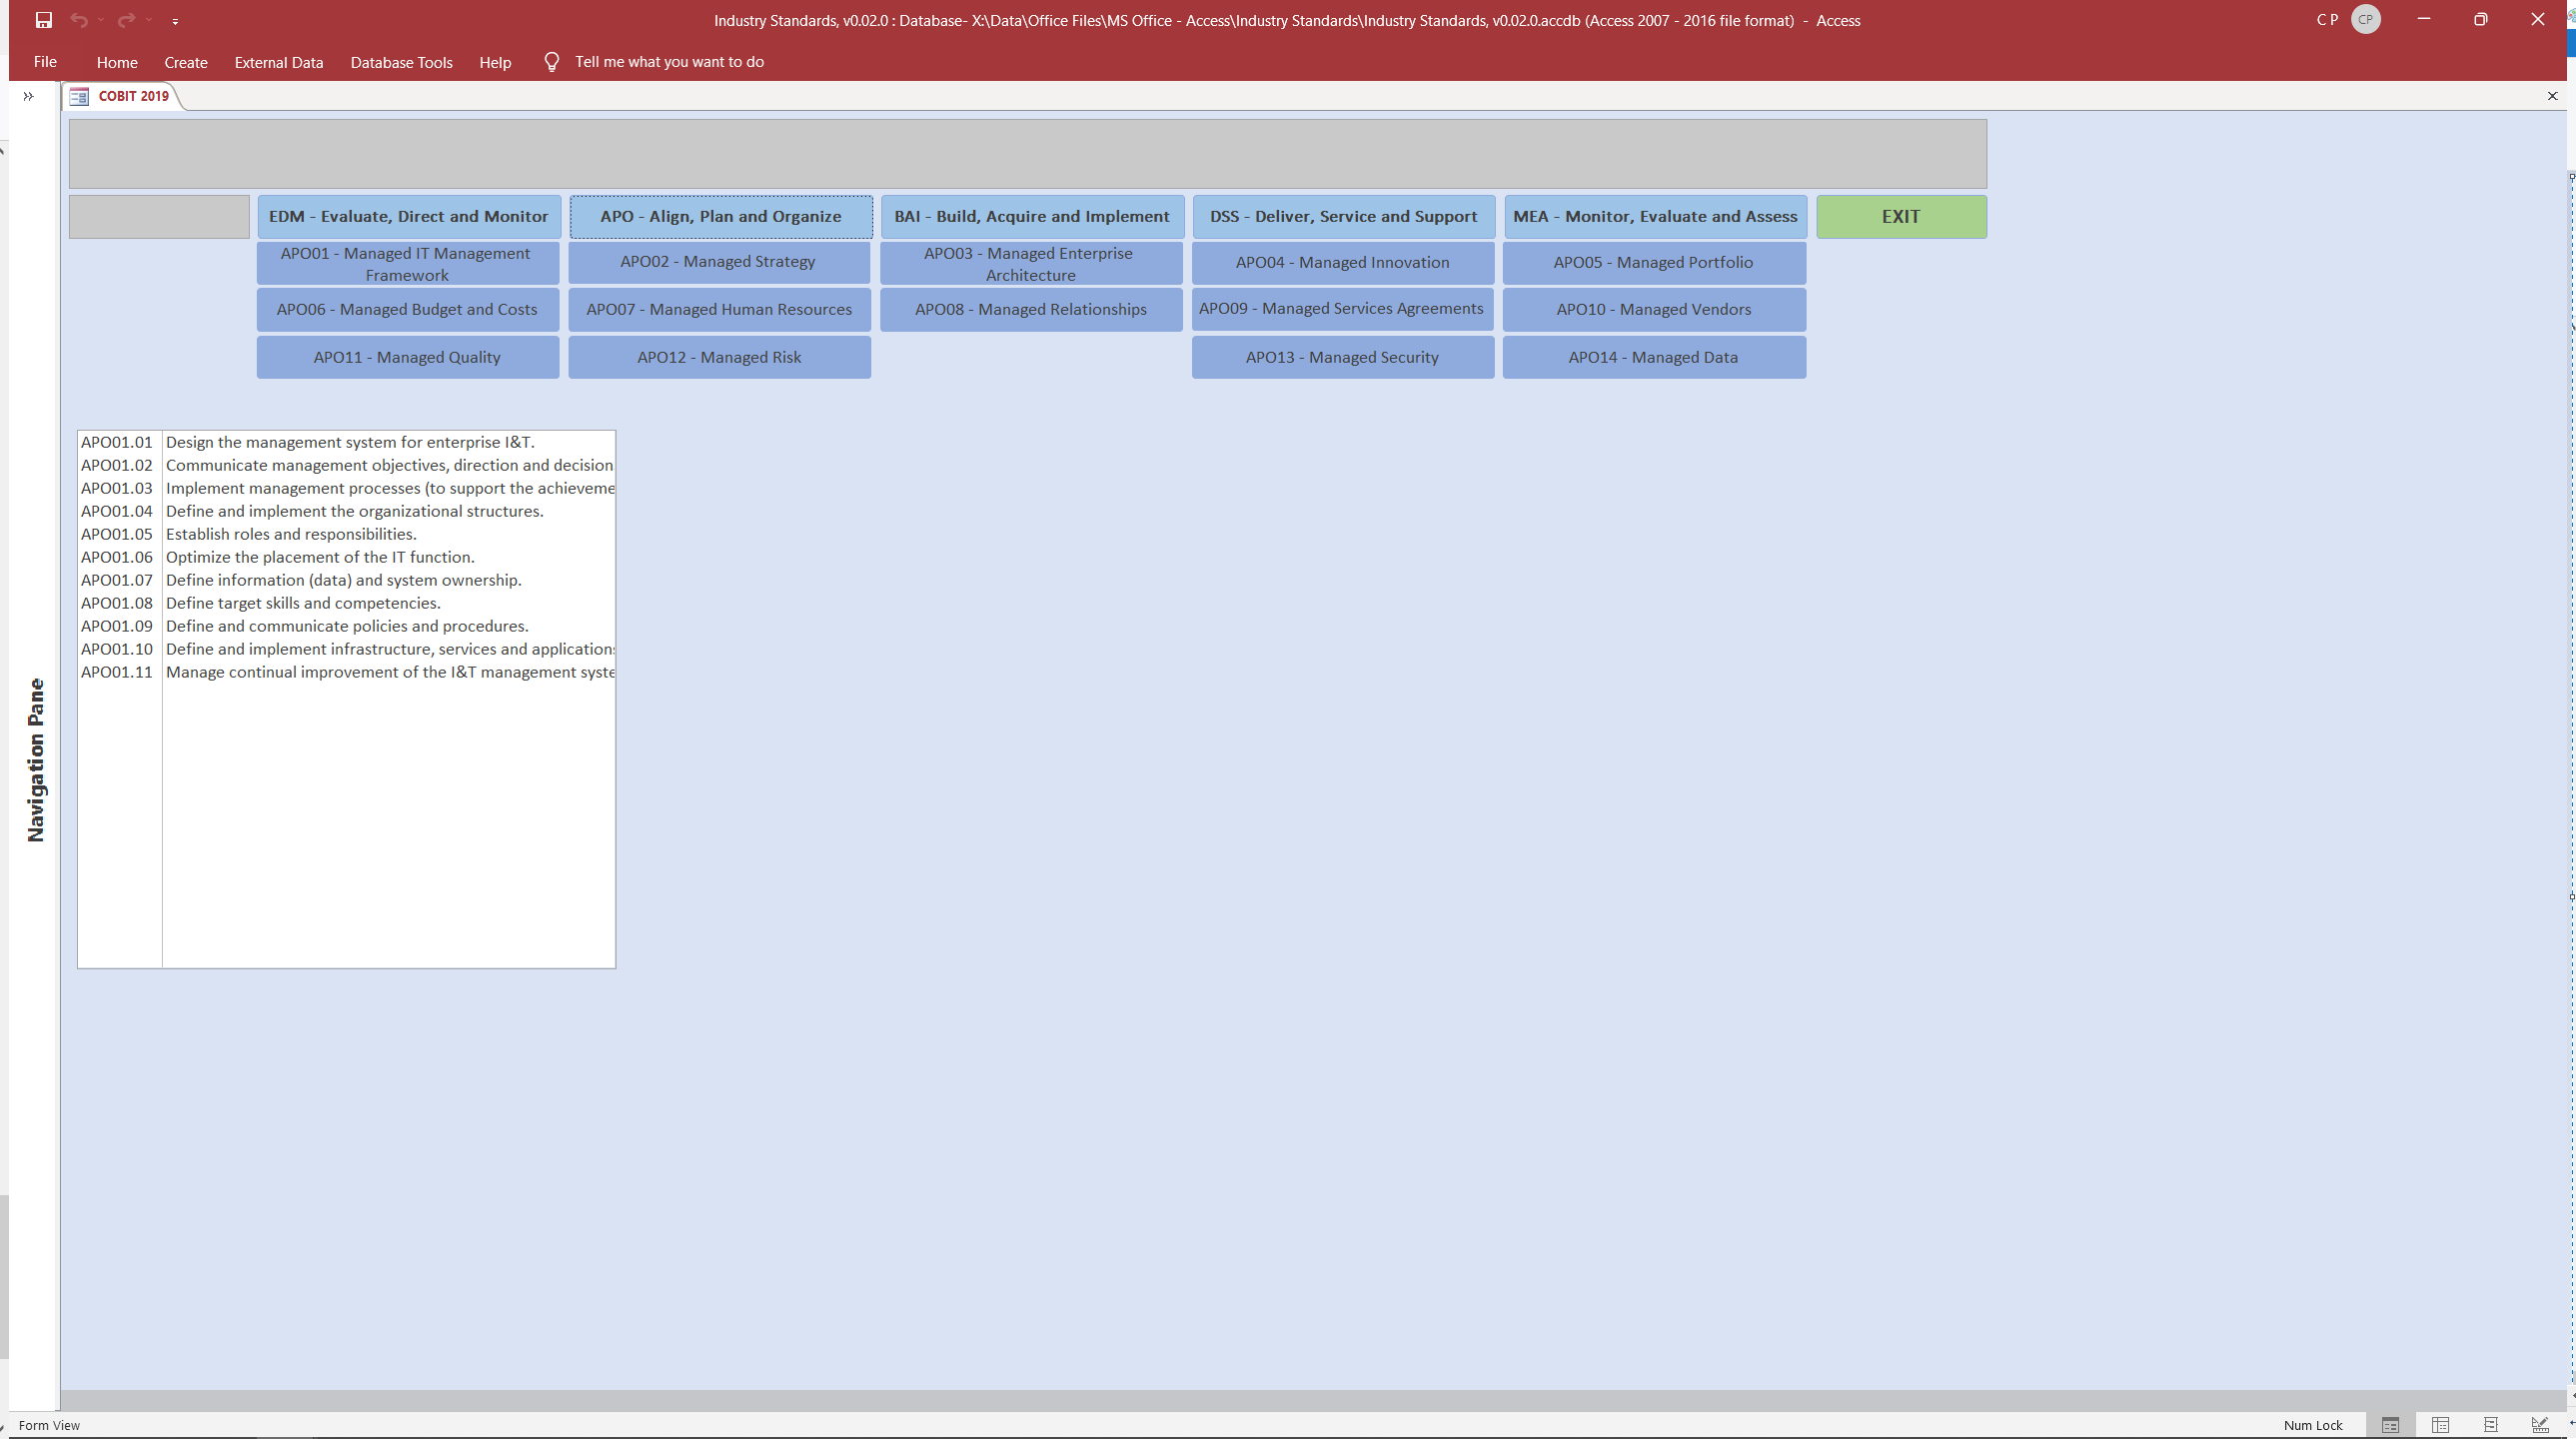Select the APO domain toggle button
Image resolution: width=2576 pixels, height=1439 pixels.
pos(720,216)
